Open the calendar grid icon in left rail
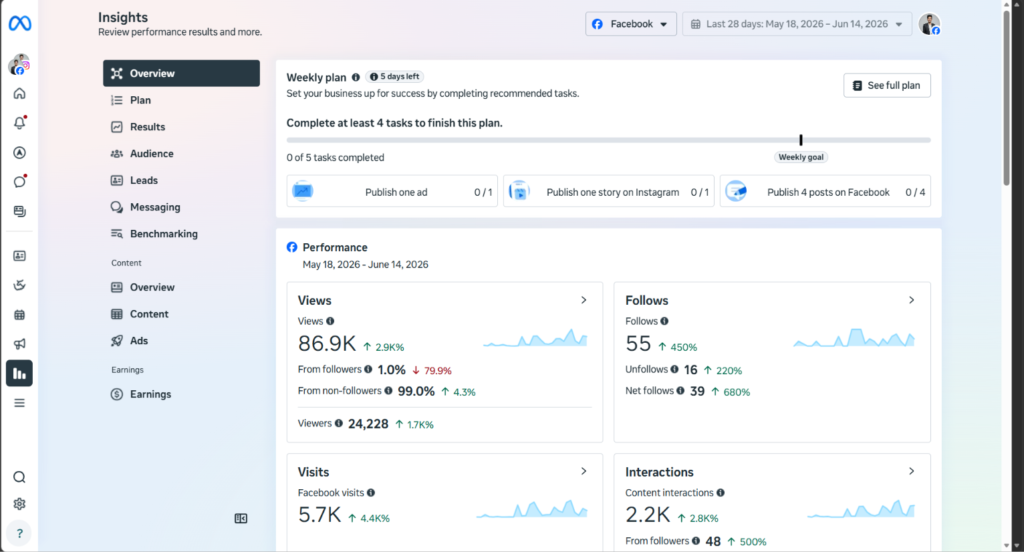 tap(20, 314)
